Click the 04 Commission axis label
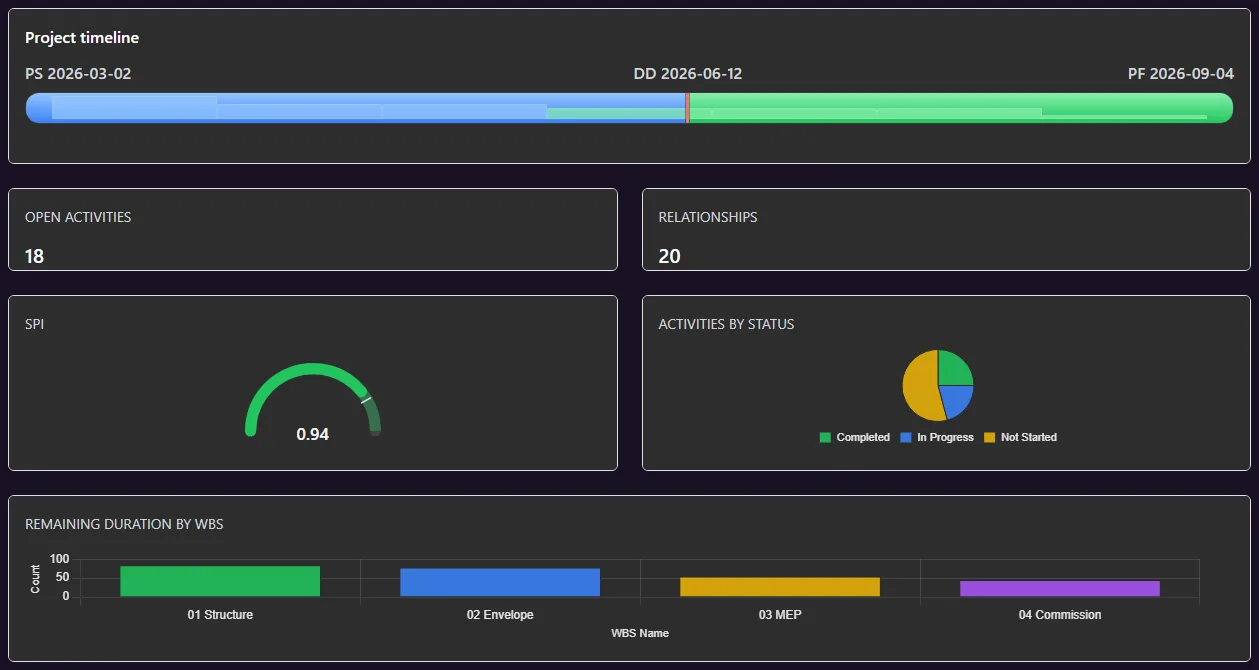The image size is (1259, 670). point(1060,615)
